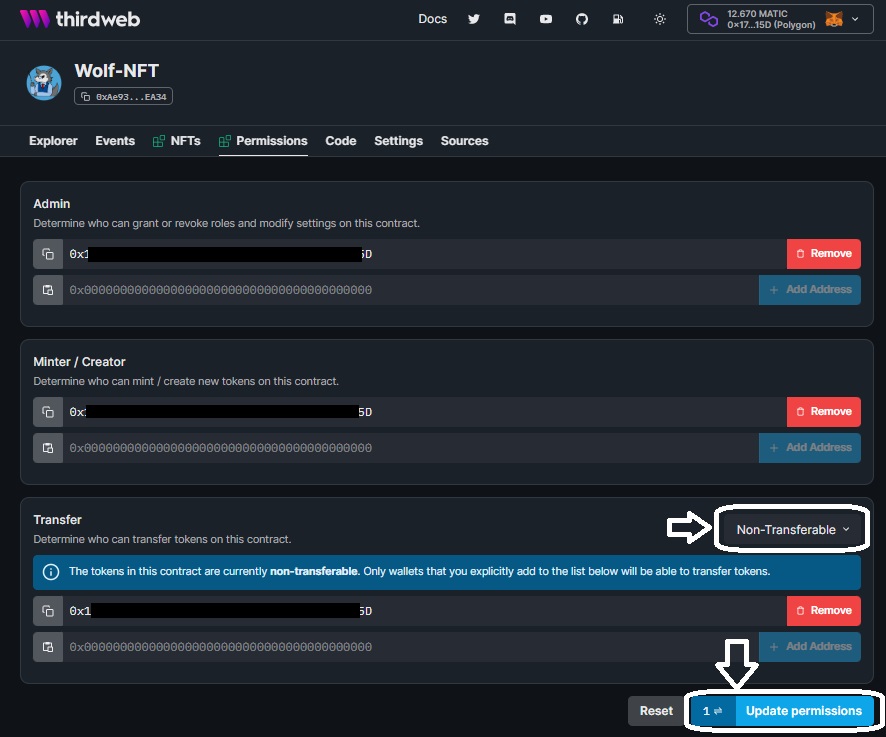Viewport: 886px width, 737px height.
Task: Remove the Transfer role address
Action: 824,611
